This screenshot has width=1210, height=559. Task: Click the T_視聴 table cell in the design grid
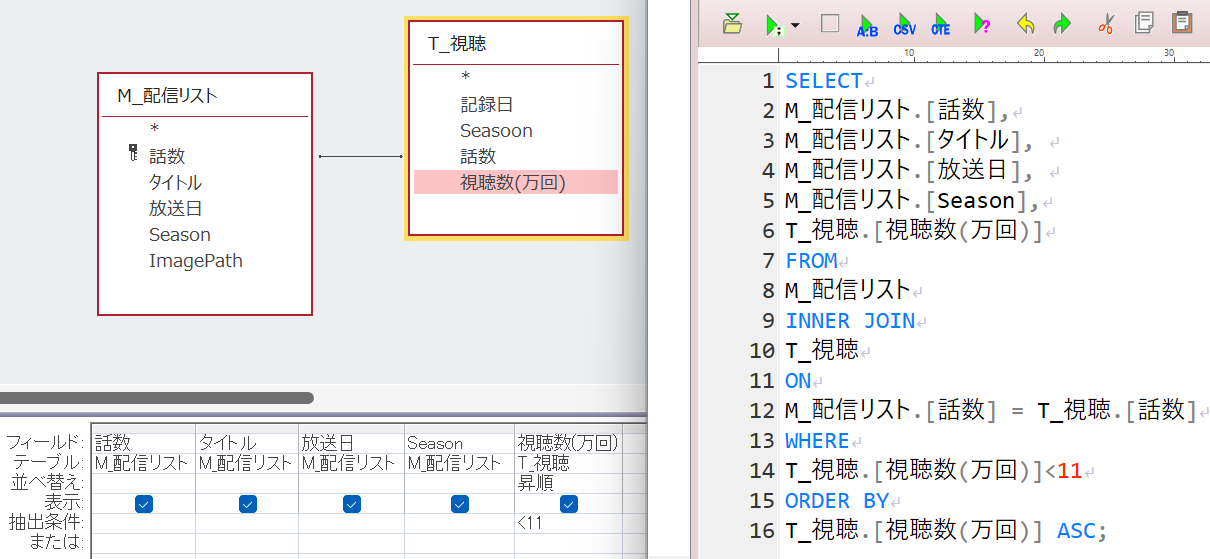point(568,463)
